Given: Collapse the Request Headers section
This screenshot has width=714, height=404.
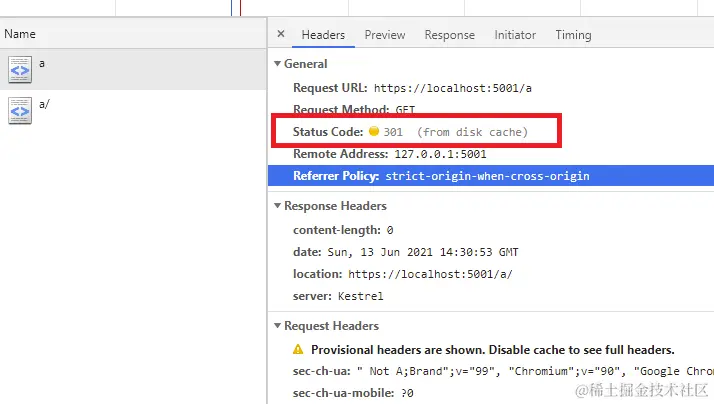Looking at the screenshot, I should pos(277,326).
